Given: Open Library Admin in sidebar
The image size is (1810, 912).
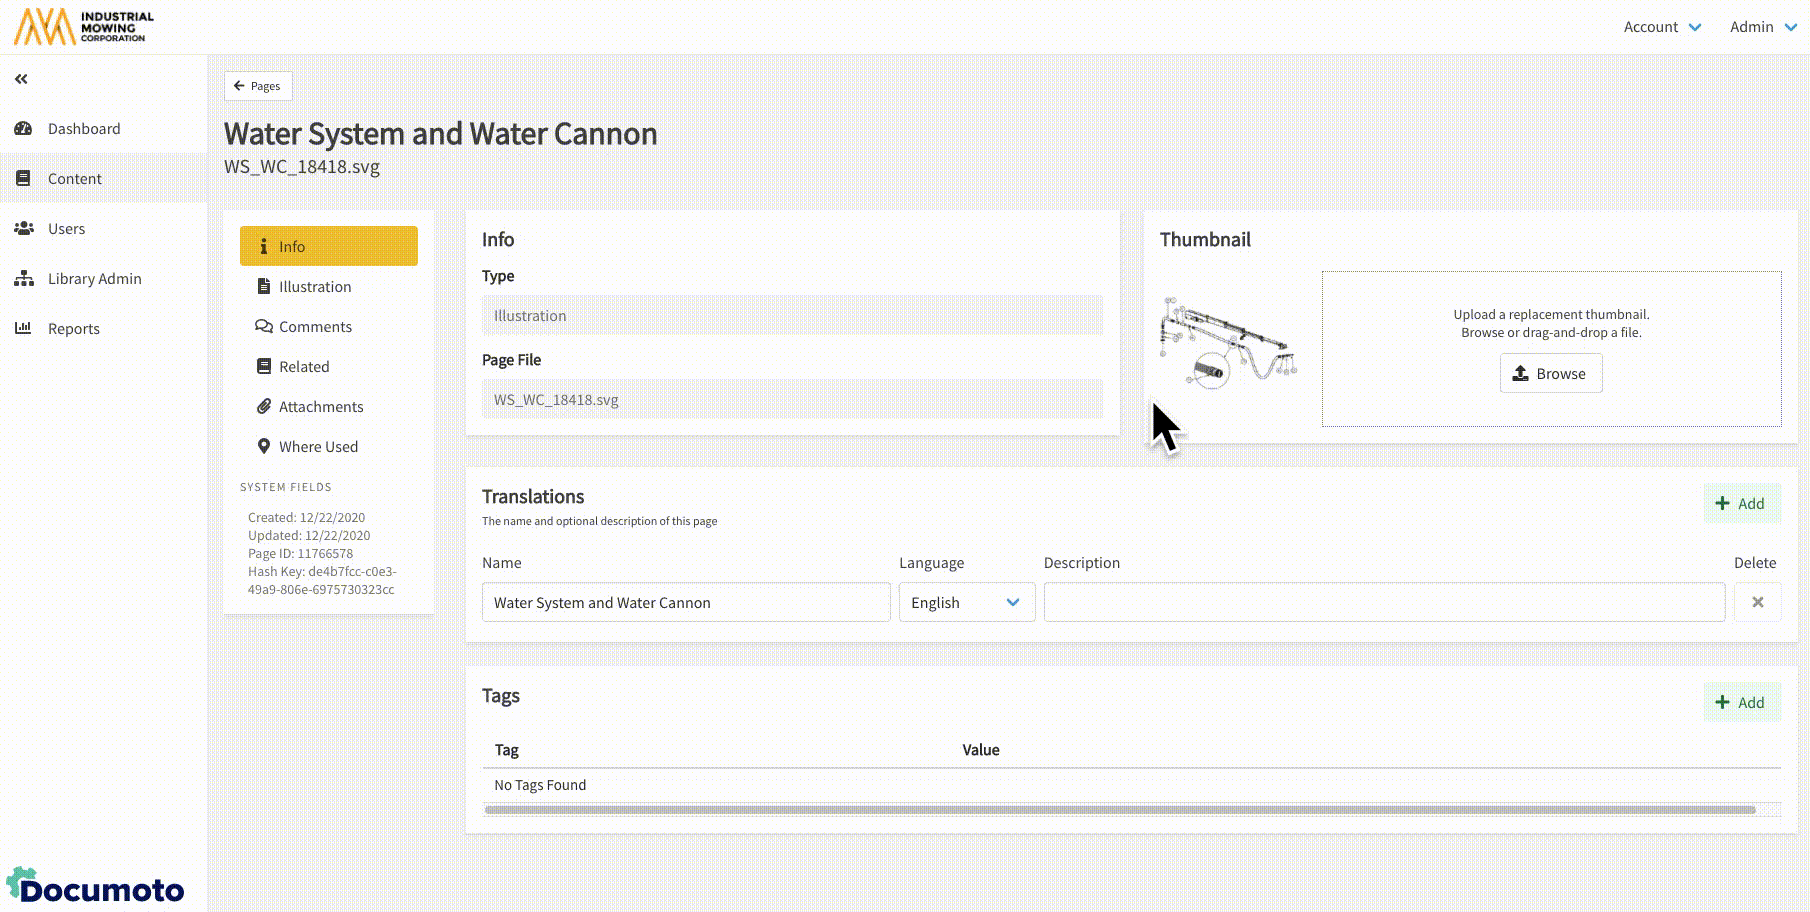Looking at the screenshot, I should coord(94,279).
